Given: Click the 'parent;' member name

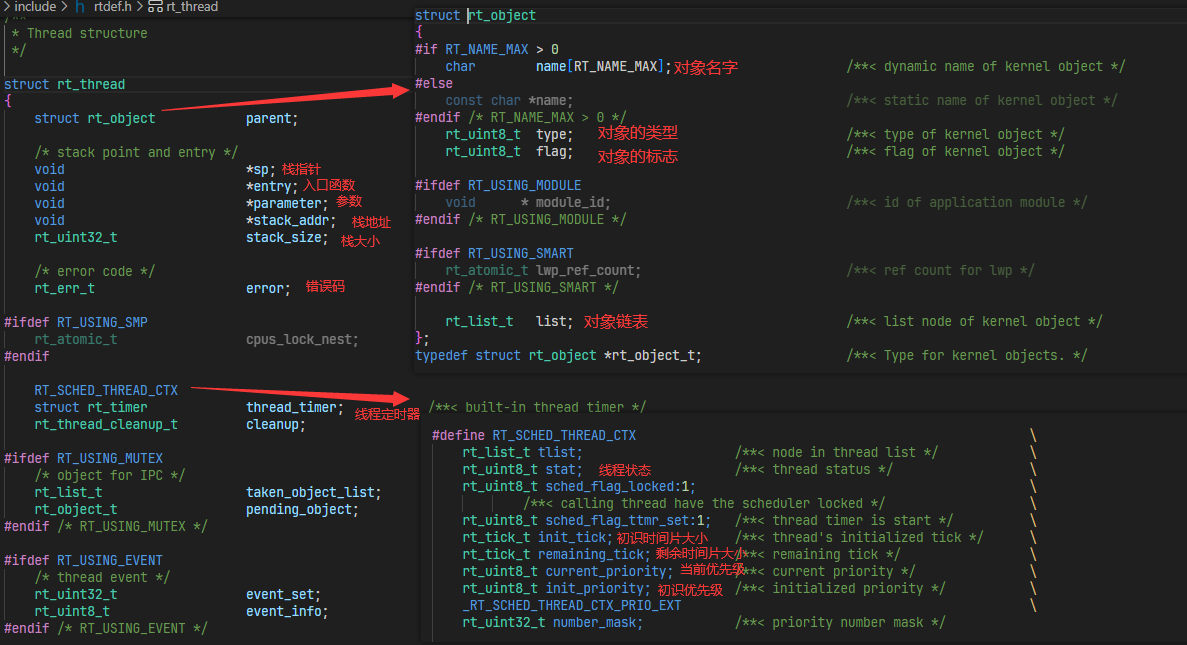Looking at the screenshot, I should point(272,118).
